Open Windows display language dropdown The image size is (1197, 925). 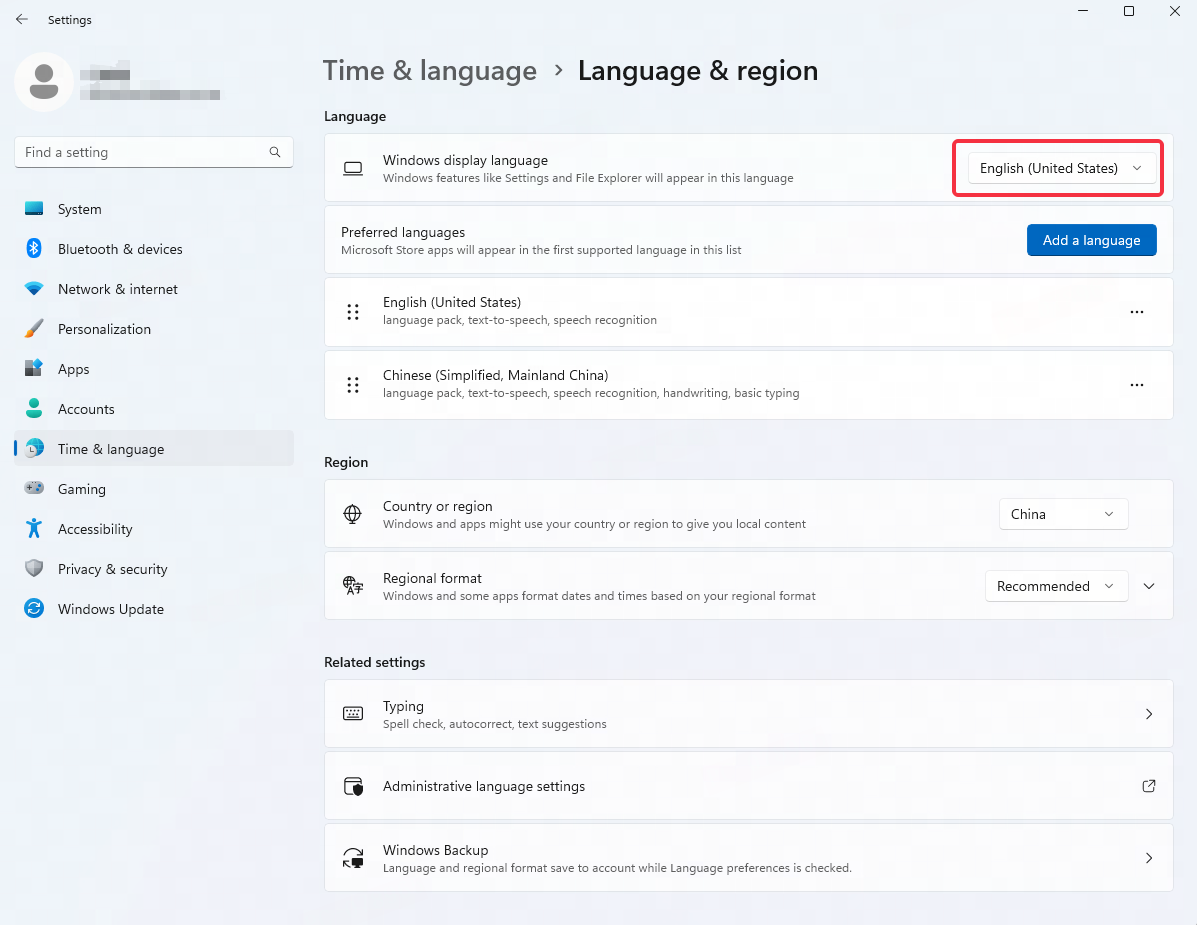pyautogui.click(x=1060, y=168)
